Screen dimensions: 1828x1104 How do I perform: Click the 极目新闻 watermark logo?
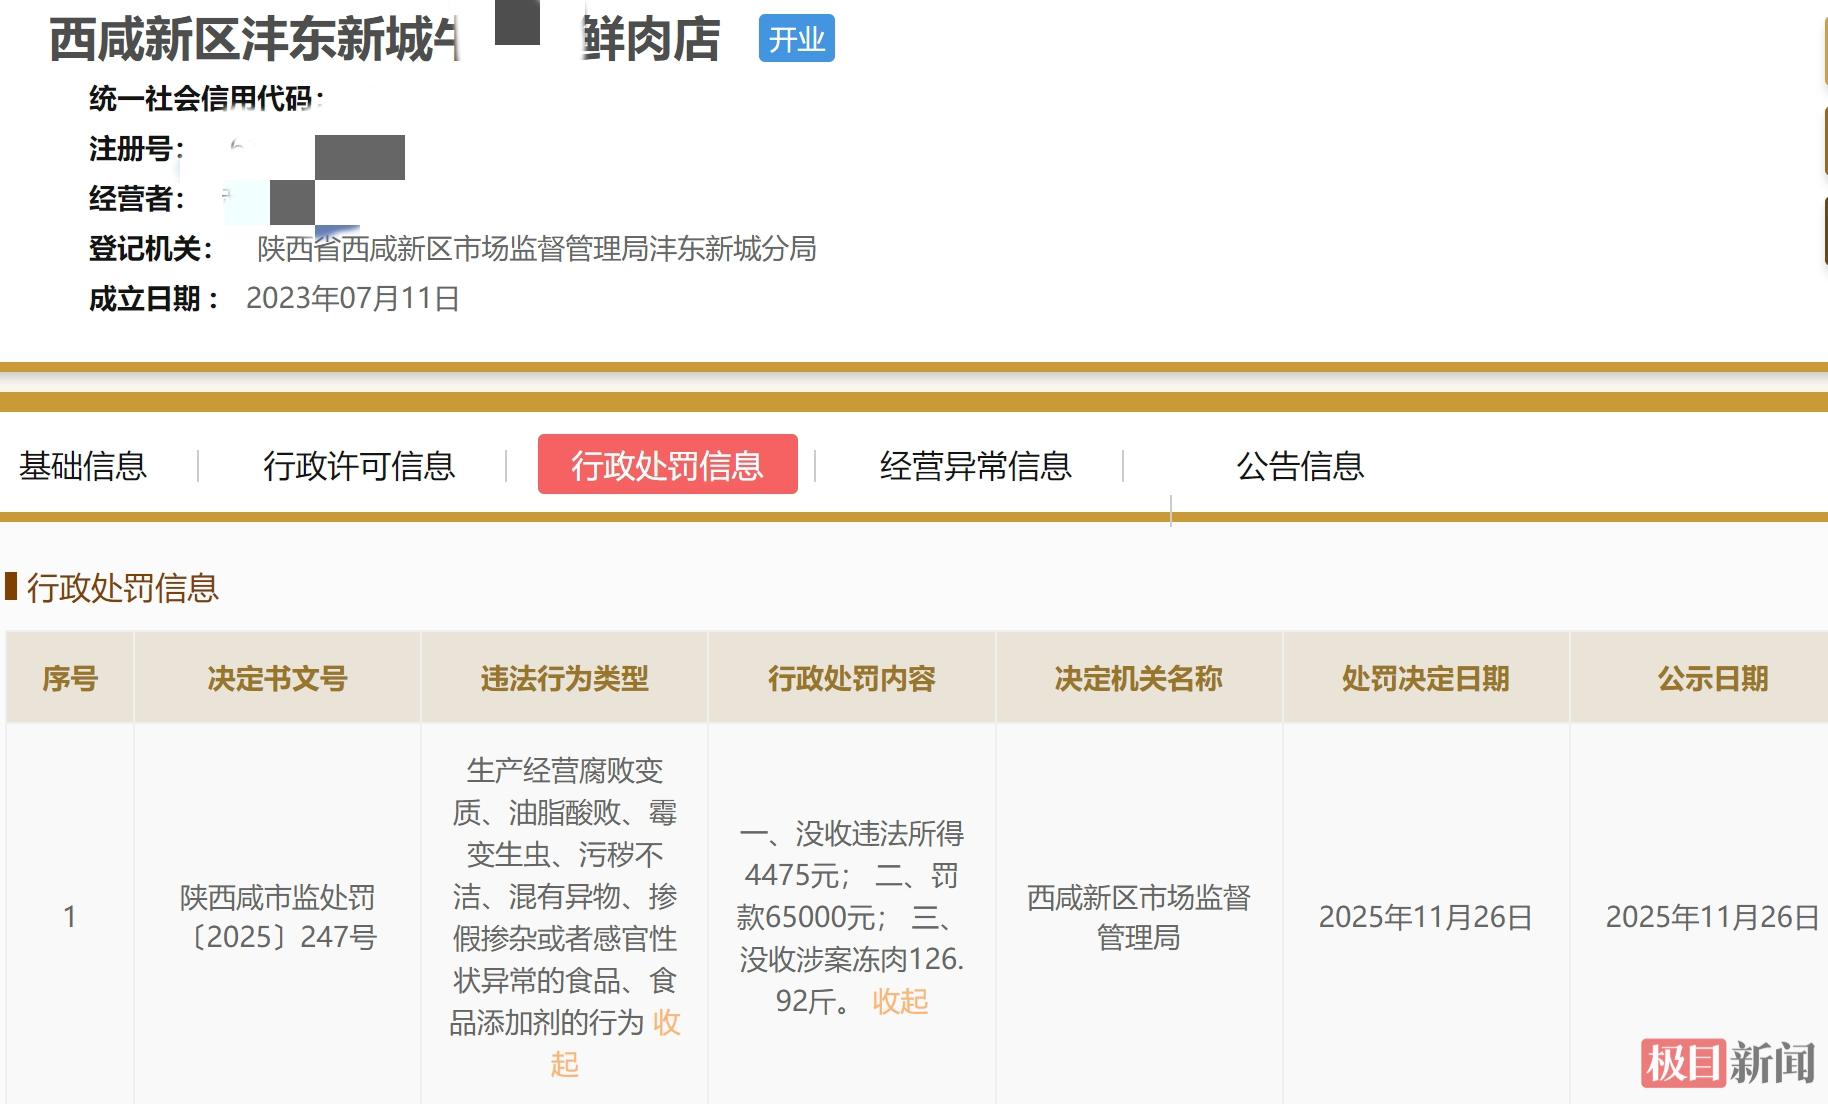(1727, 1062)
